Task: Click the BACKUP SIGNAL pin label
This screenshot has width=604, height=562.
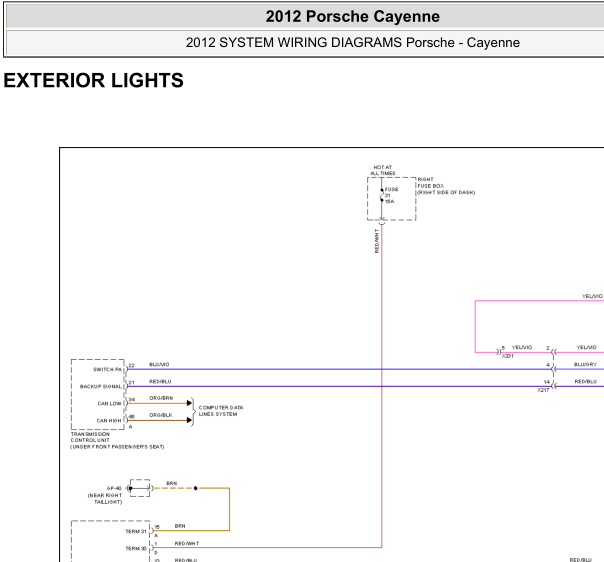Action: coord(101,386)
